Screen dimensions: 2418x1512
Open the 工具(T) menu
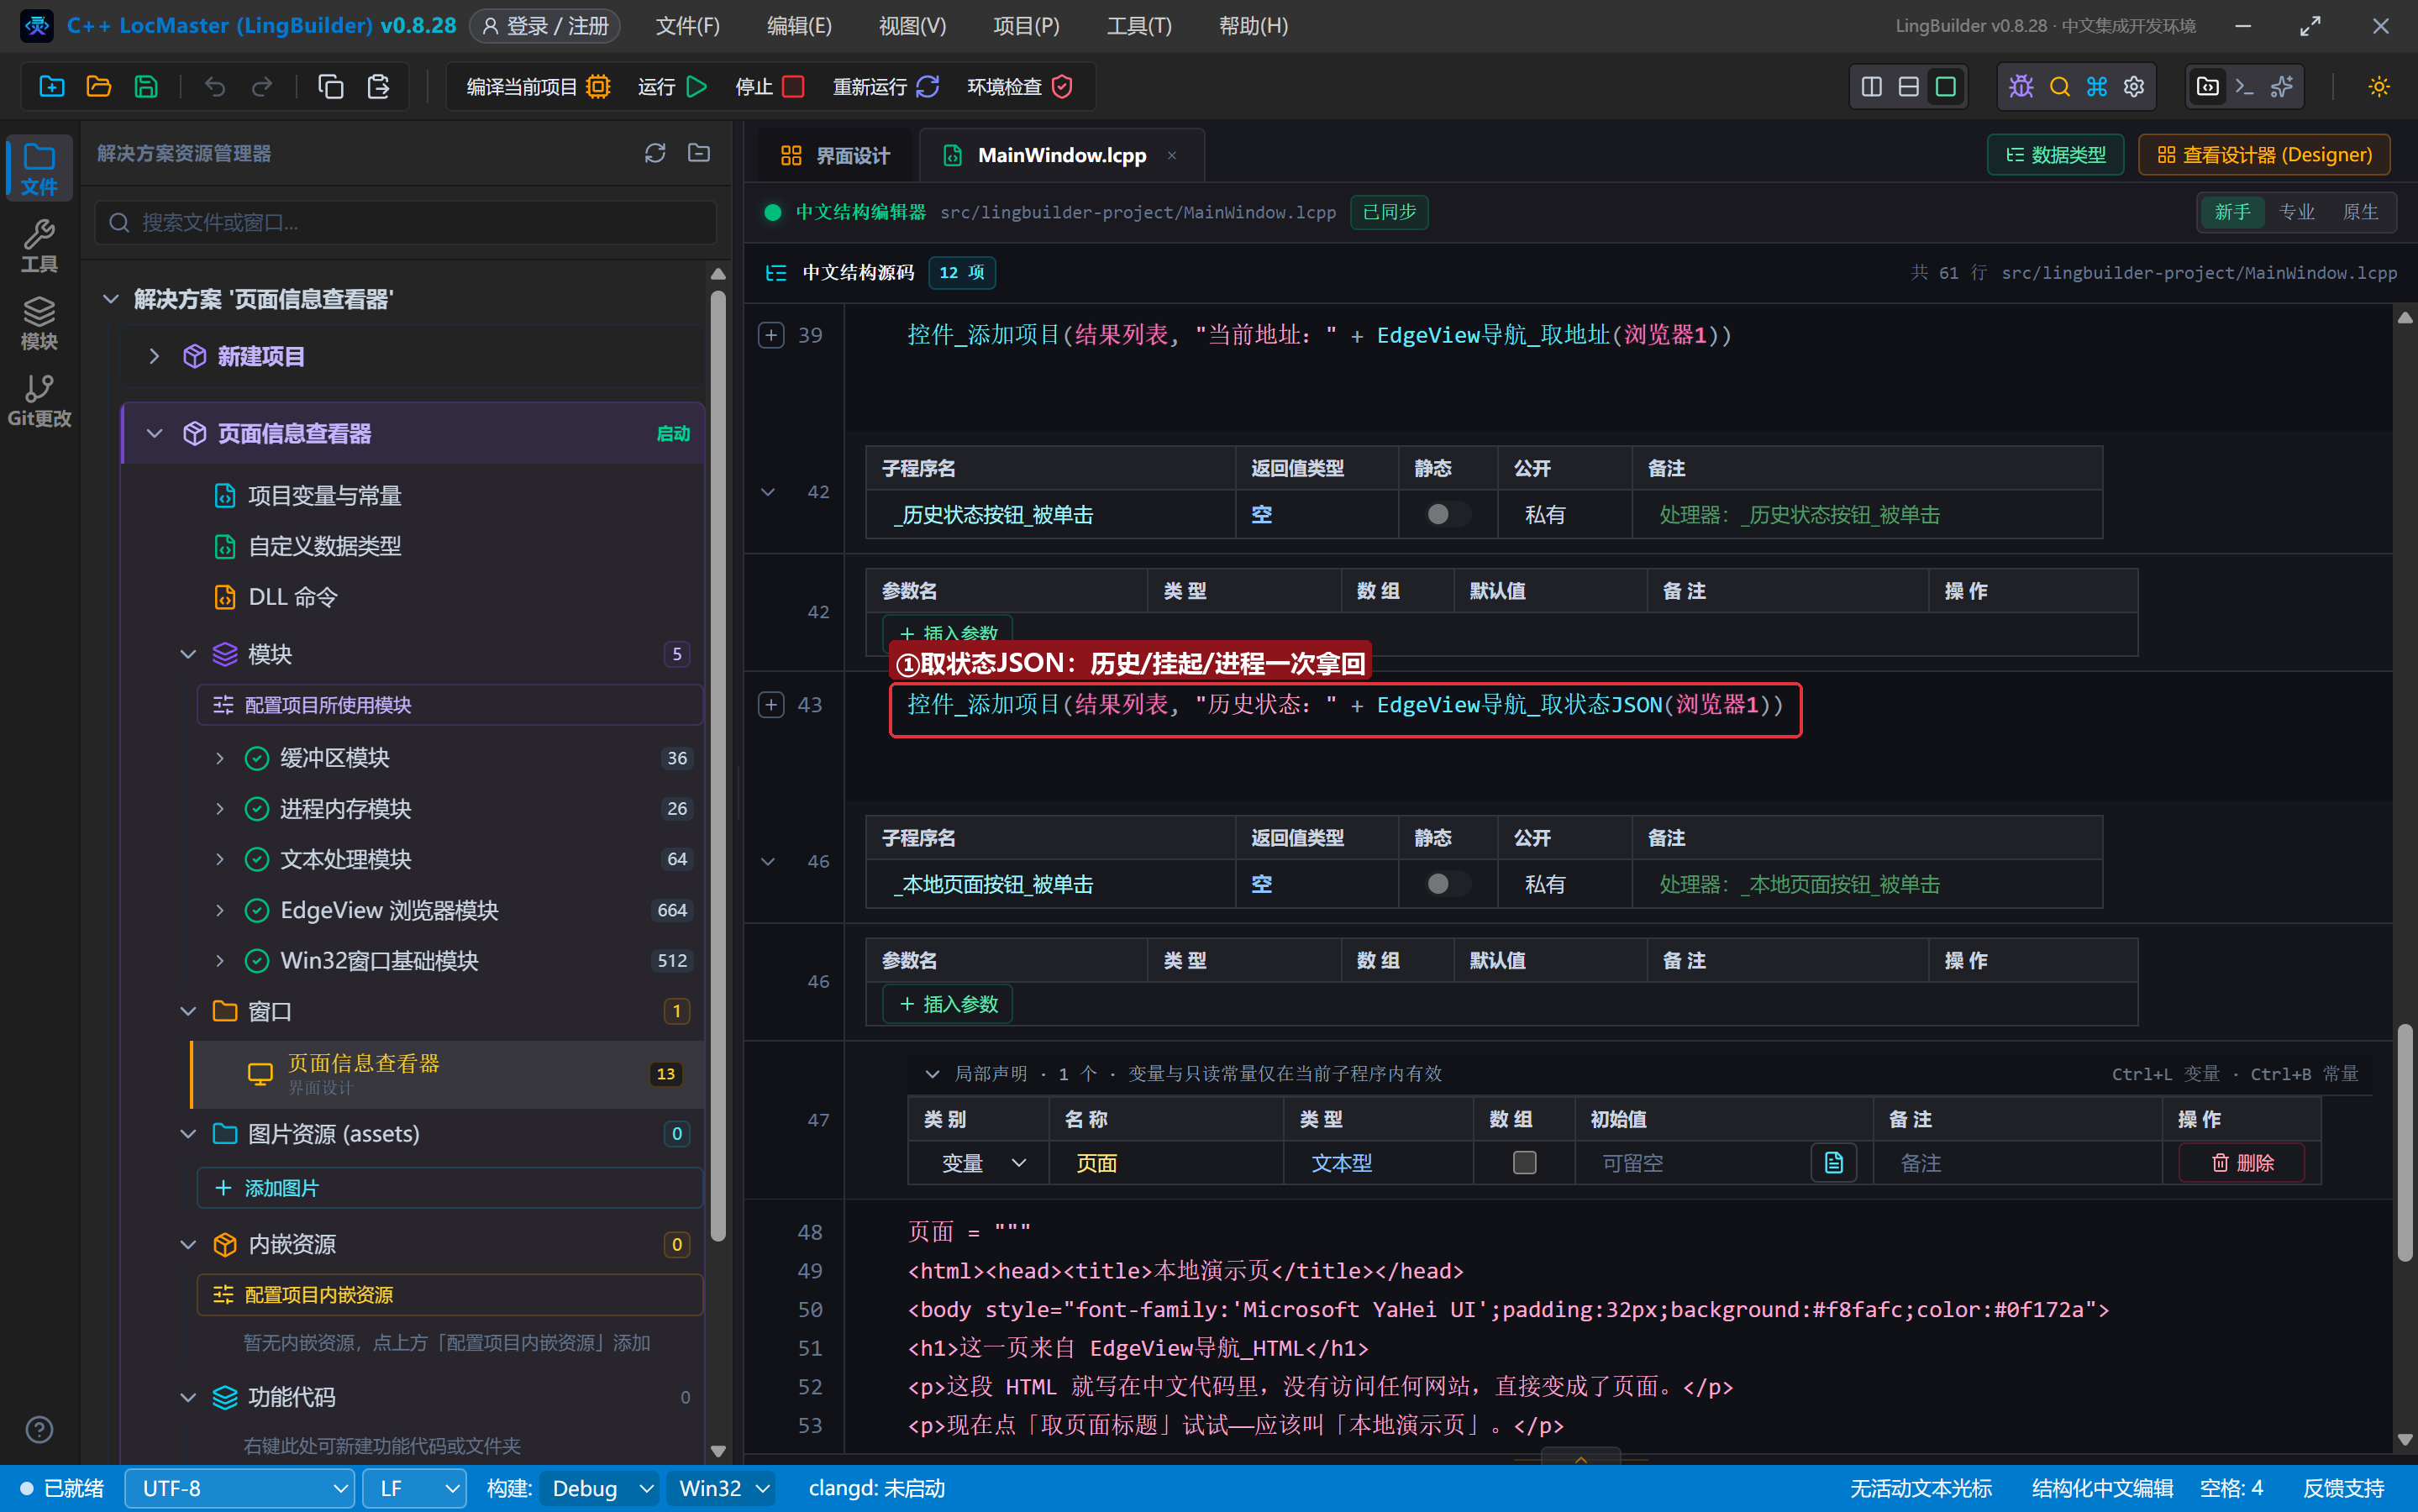pos(1138,25)
